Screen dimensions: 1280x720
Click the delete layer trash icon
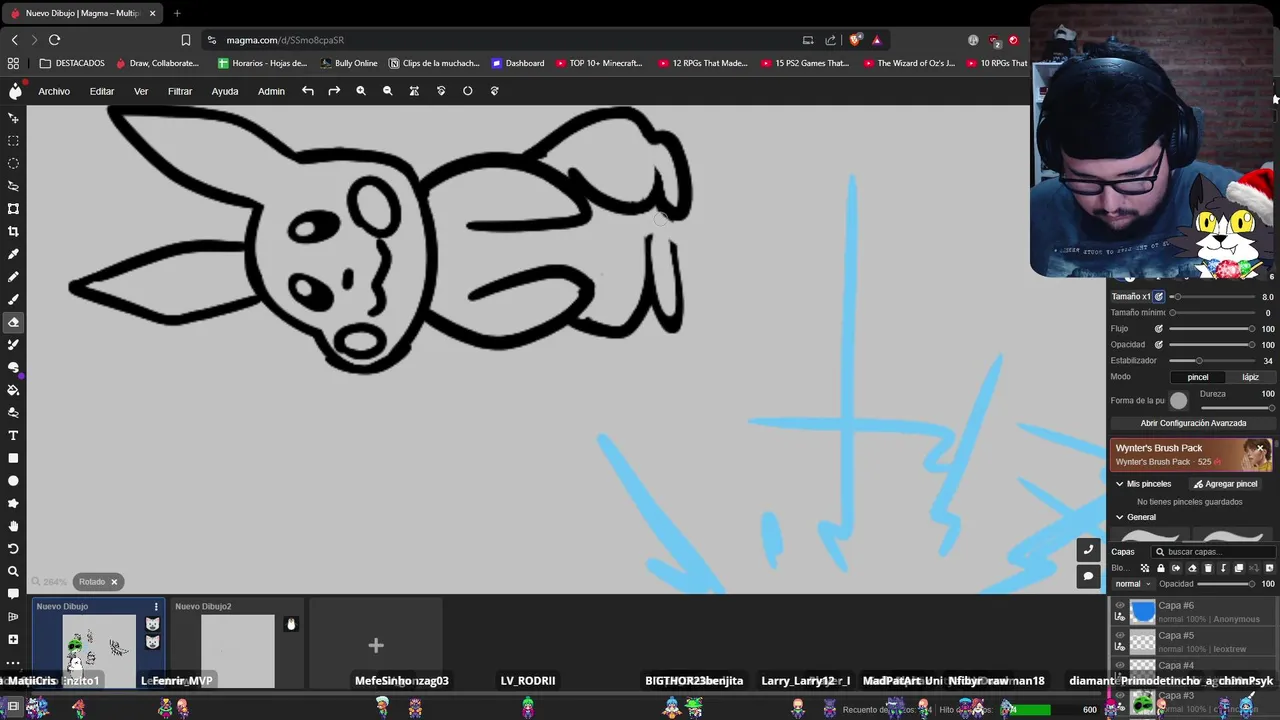[x=1207, y=568]
